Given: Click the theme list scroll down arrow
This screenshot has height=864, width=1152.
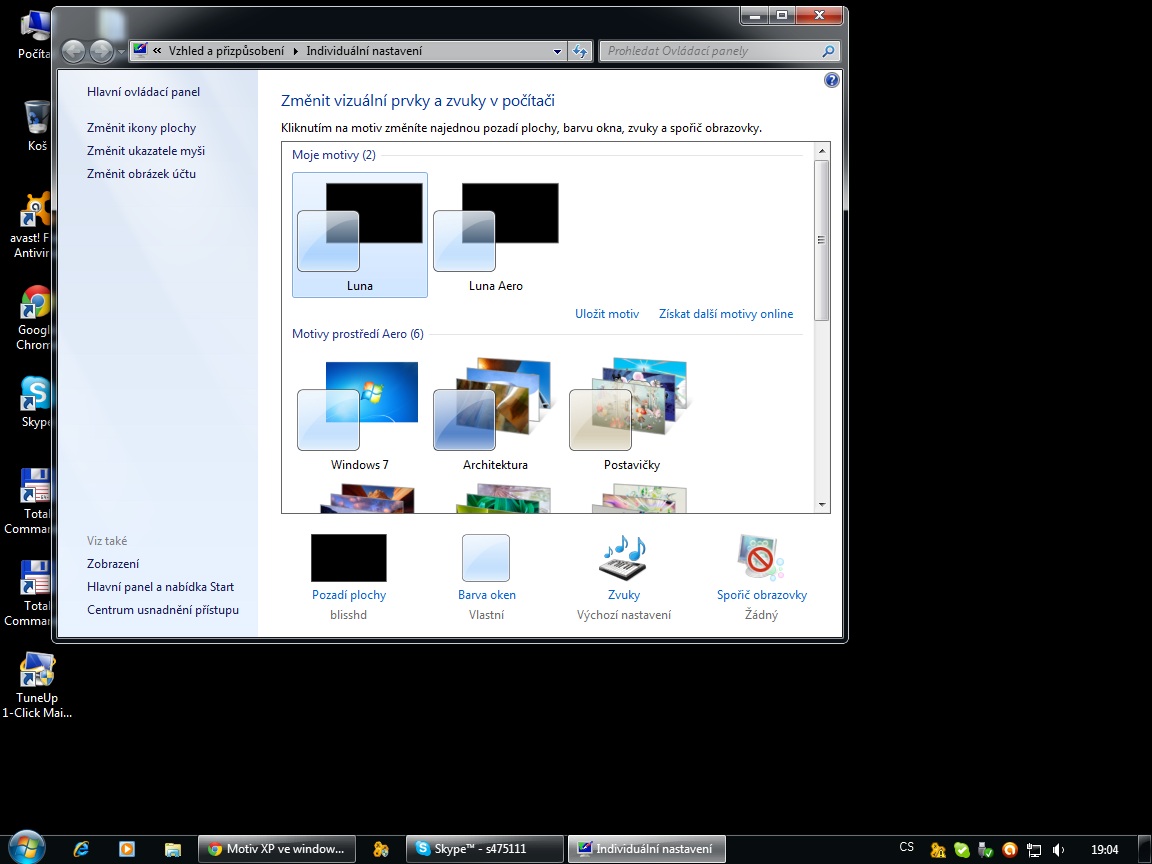Looking at the screenshot, I should (821, 505).
